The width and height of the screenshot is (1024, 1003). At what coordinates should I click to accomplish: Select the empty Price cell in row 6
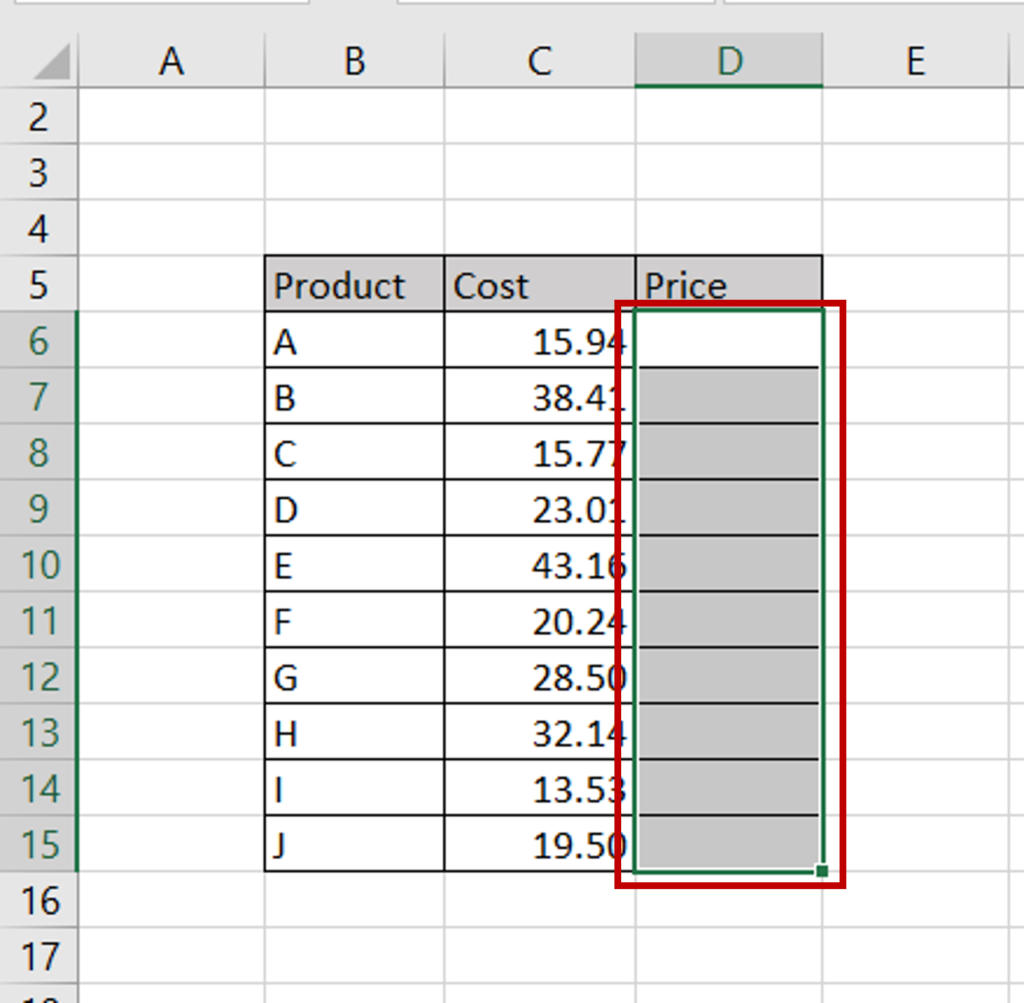coord(729,340)
